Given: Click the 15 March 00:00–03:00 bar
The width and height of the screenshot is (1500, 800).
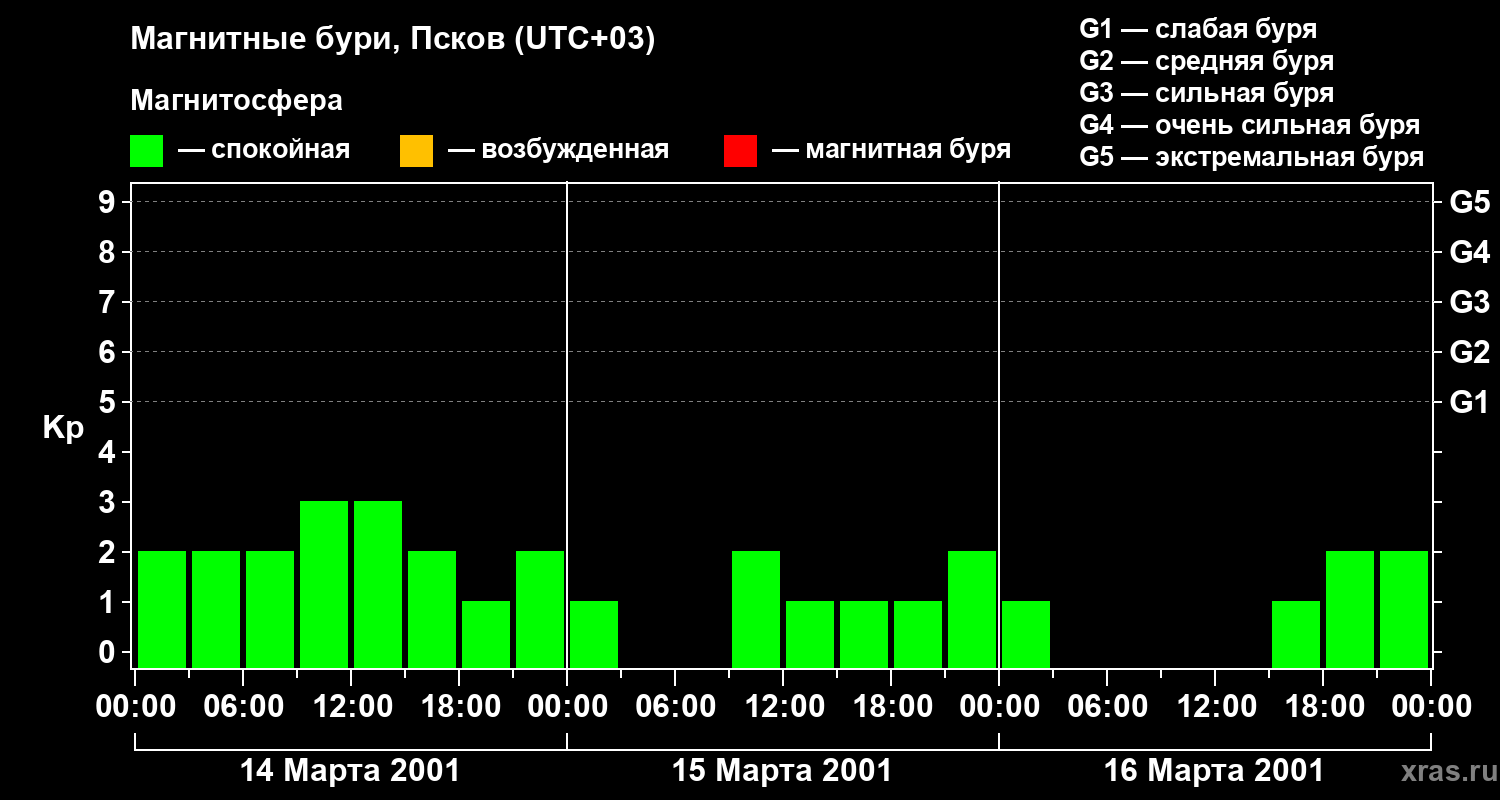Looking at the screenshot, I should [594, 634].
